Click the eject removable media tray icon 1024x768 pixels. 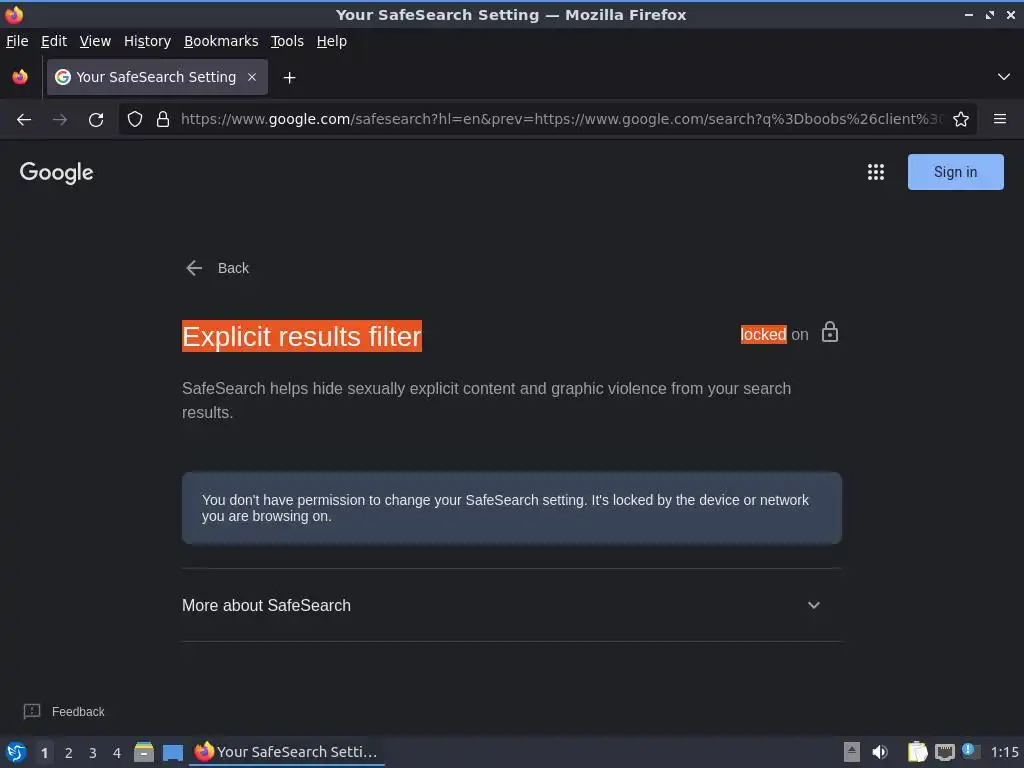[852, 752]
